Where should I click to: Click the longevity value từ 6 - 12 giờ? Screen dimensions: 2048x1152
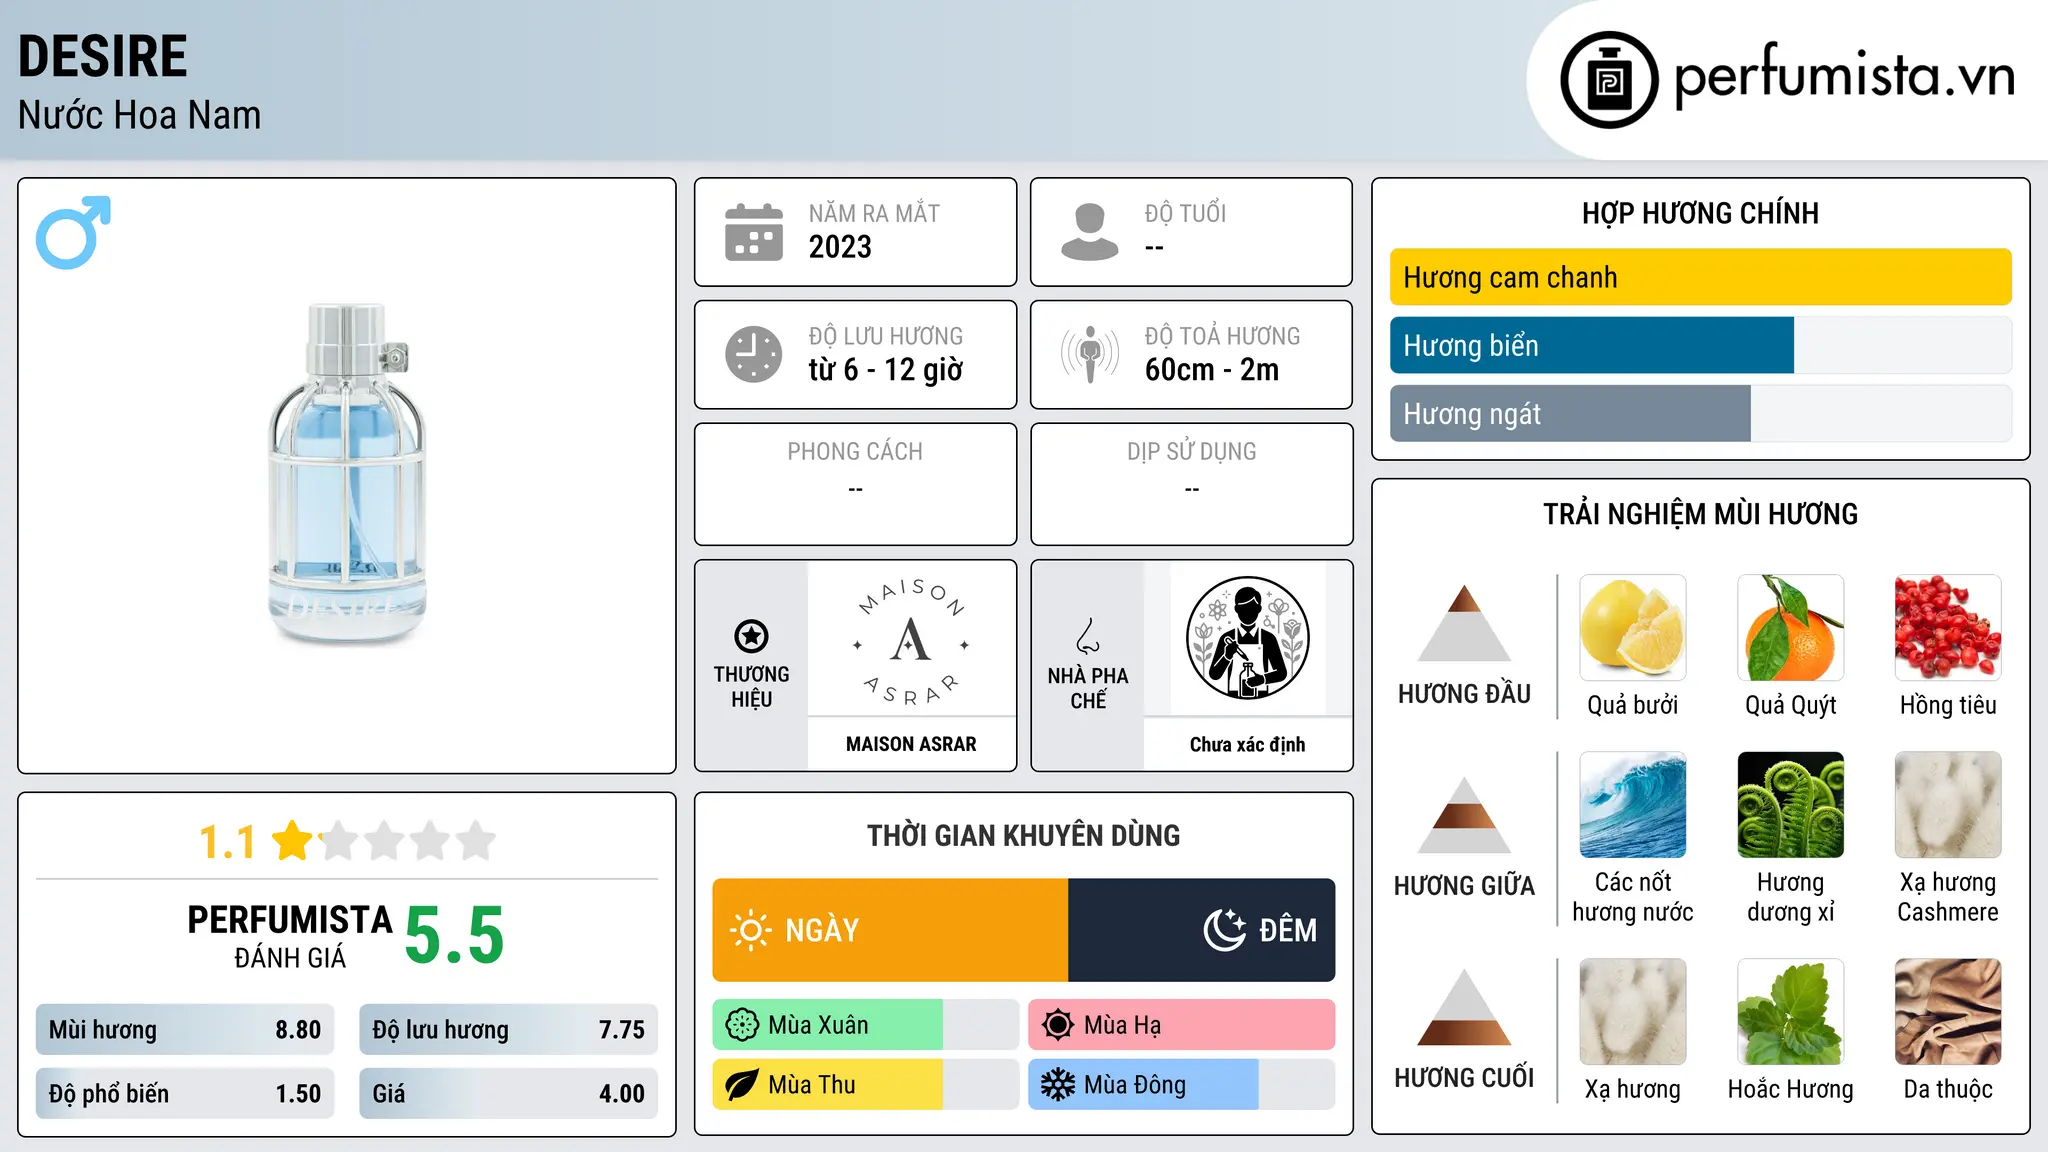point(885,370)
